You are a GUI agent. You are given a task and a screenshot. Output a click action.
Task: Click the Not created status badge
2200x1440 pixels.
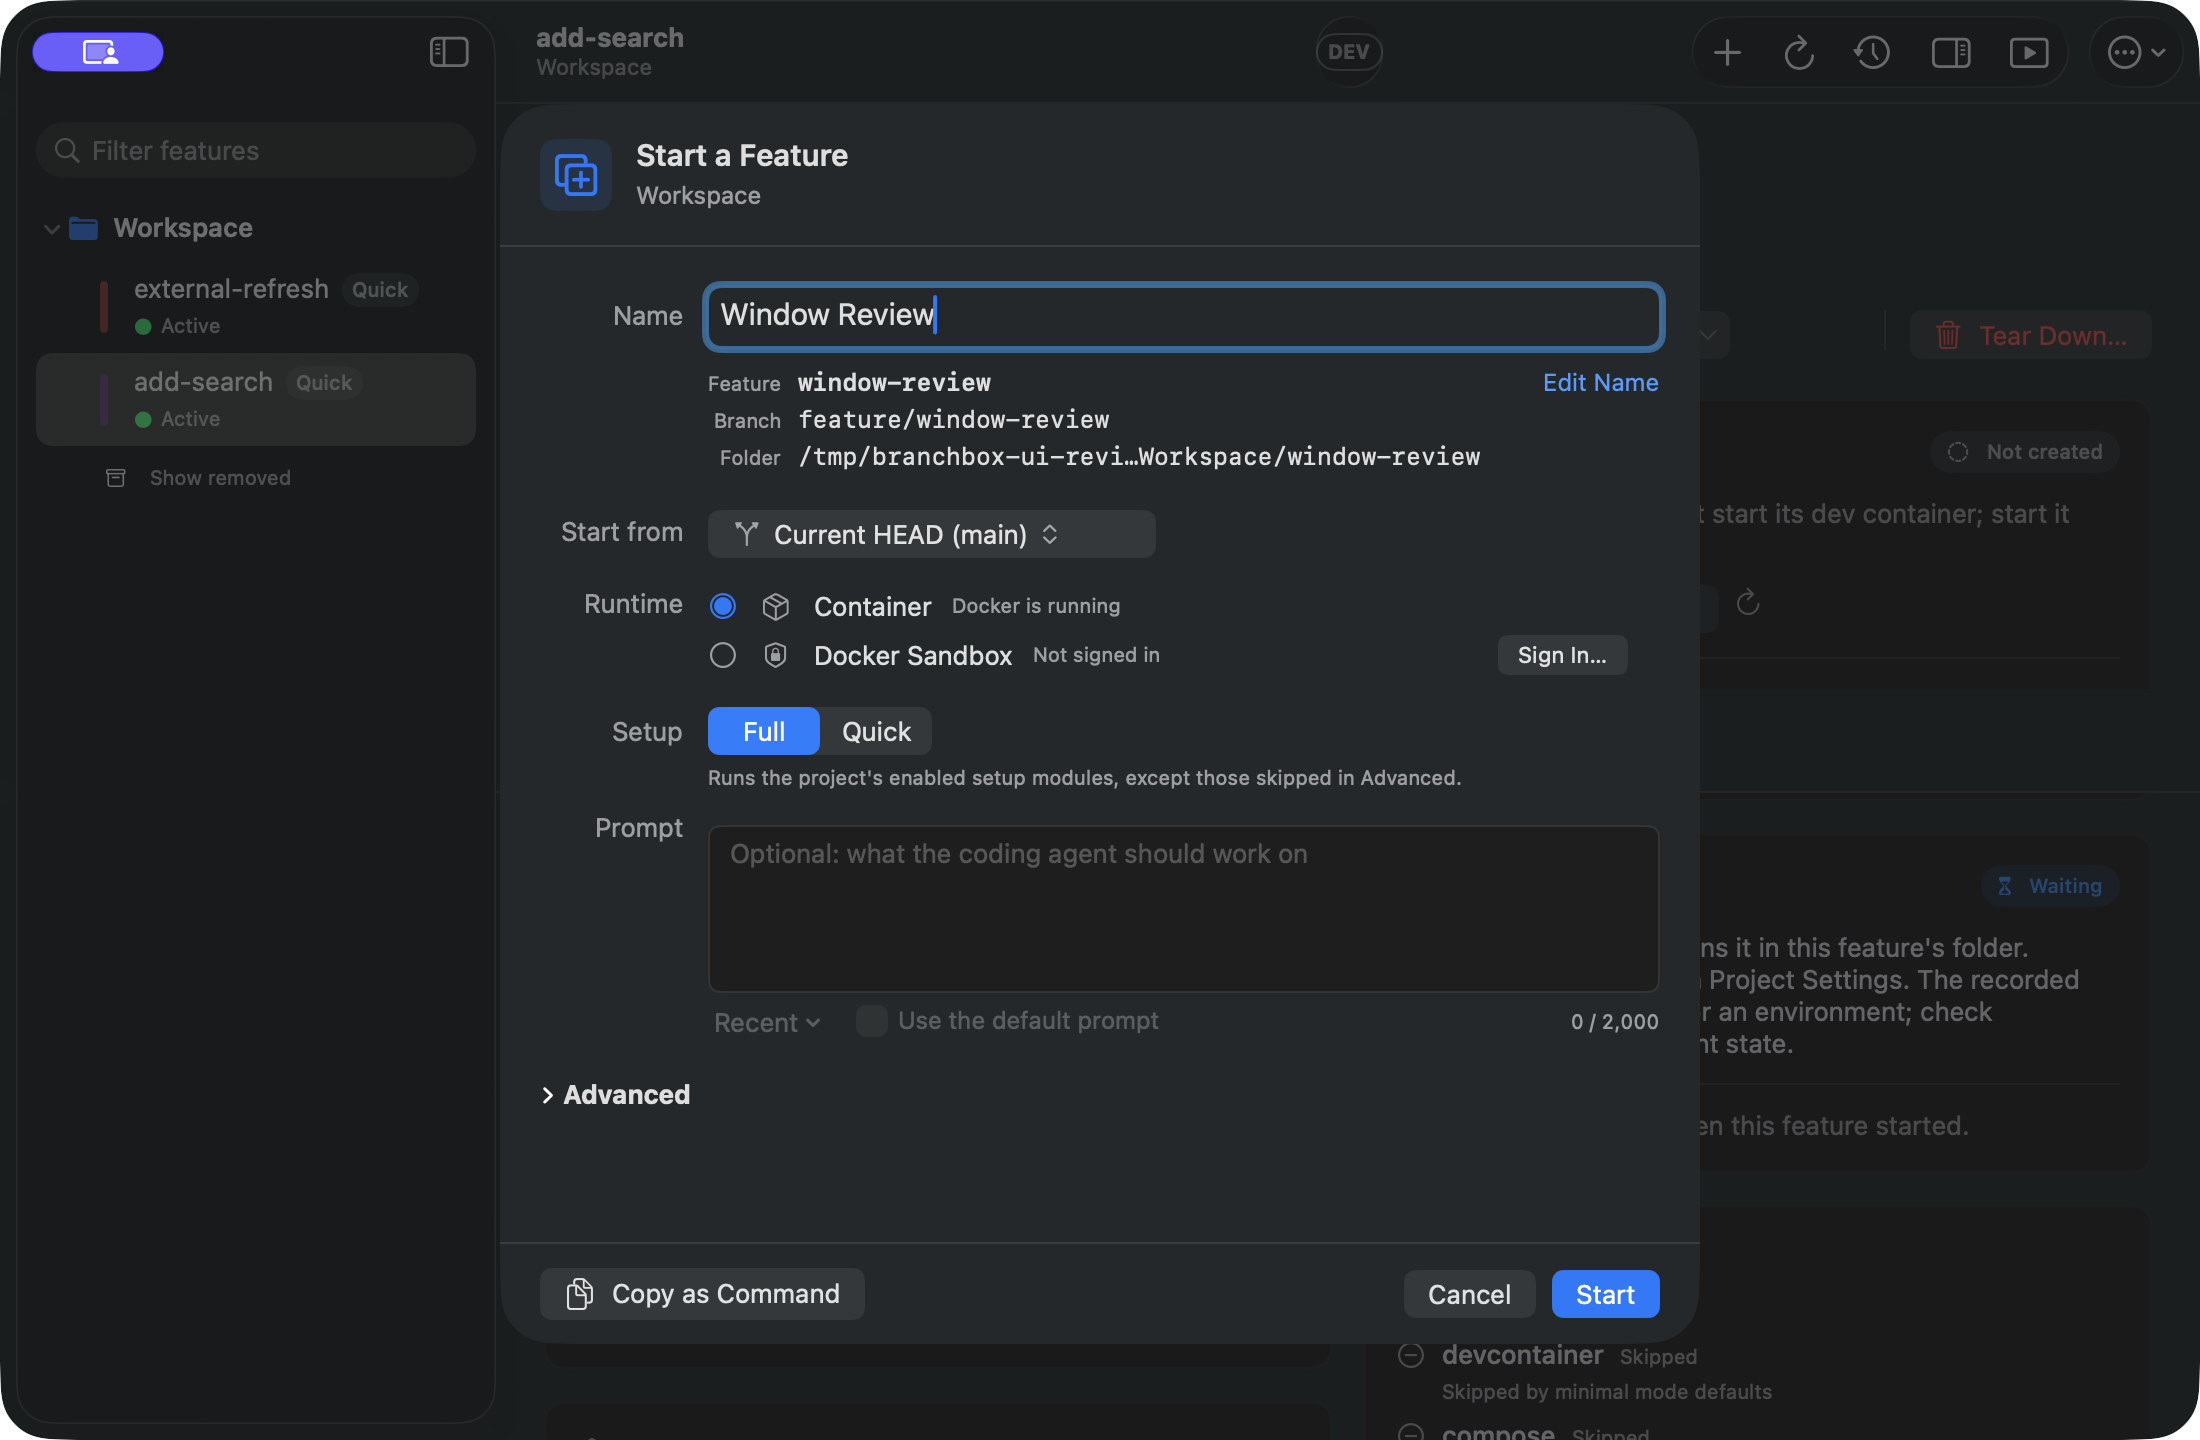(2025, 452)
